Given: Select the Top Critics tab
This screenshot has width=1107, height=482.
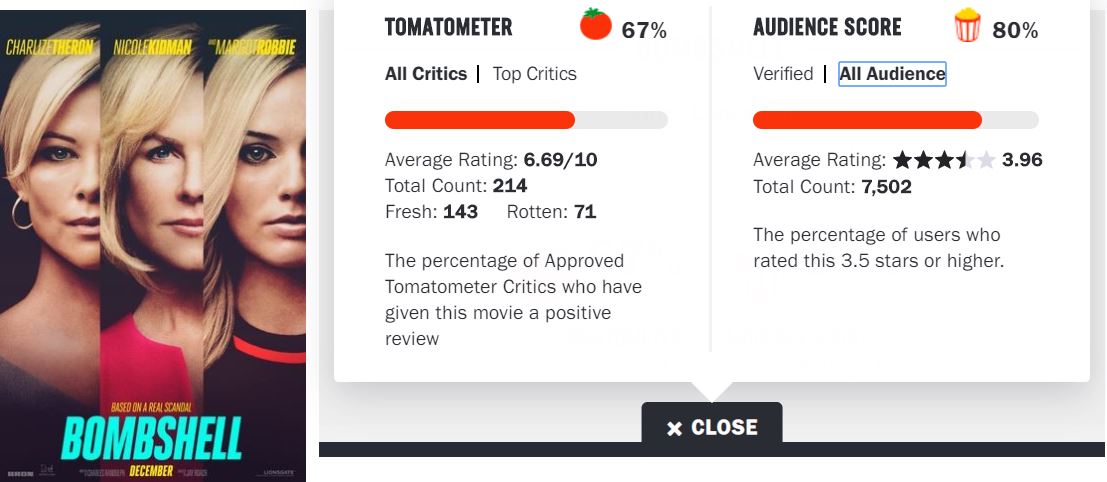Looking at the screenshot, I should click(x=534, y=74).
